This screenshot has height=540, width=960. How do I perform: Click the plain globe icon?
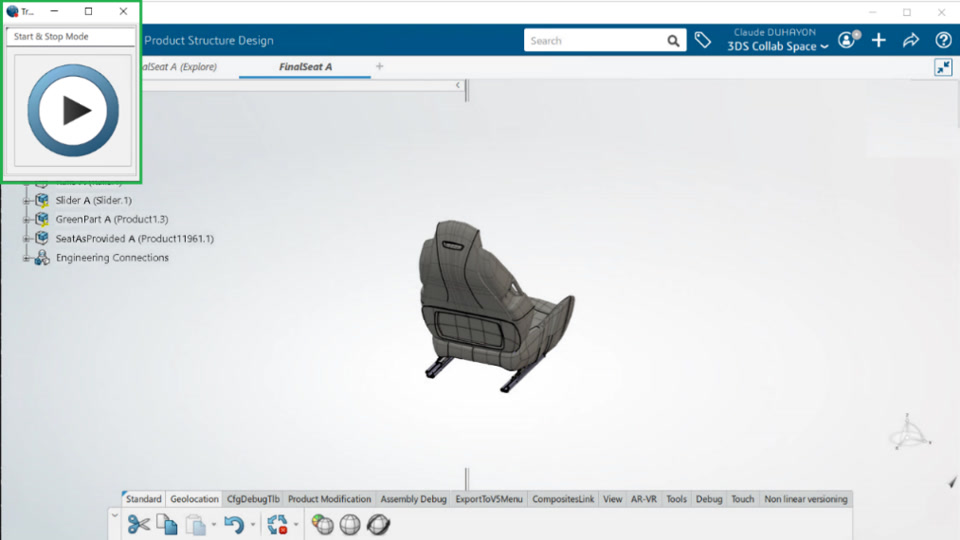click(350, 525)
